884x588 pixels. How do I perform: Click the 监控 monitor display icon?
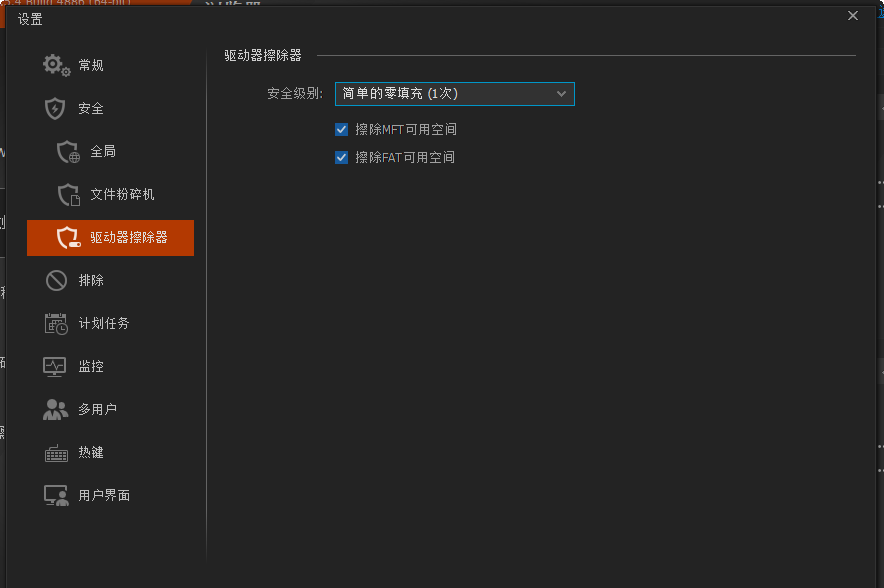(56, 366)
